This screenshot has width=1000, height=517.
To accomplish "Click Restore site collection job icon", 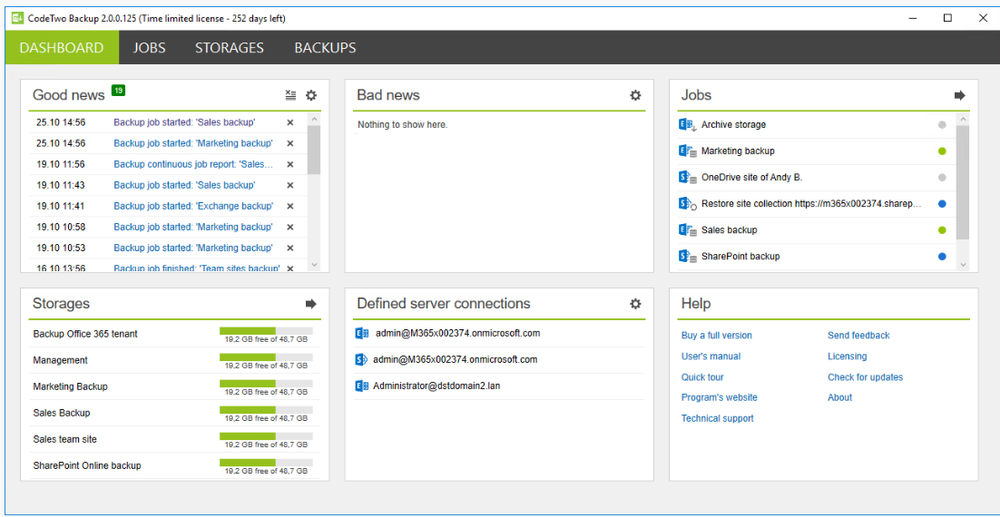I will click(x=688, y=204).
